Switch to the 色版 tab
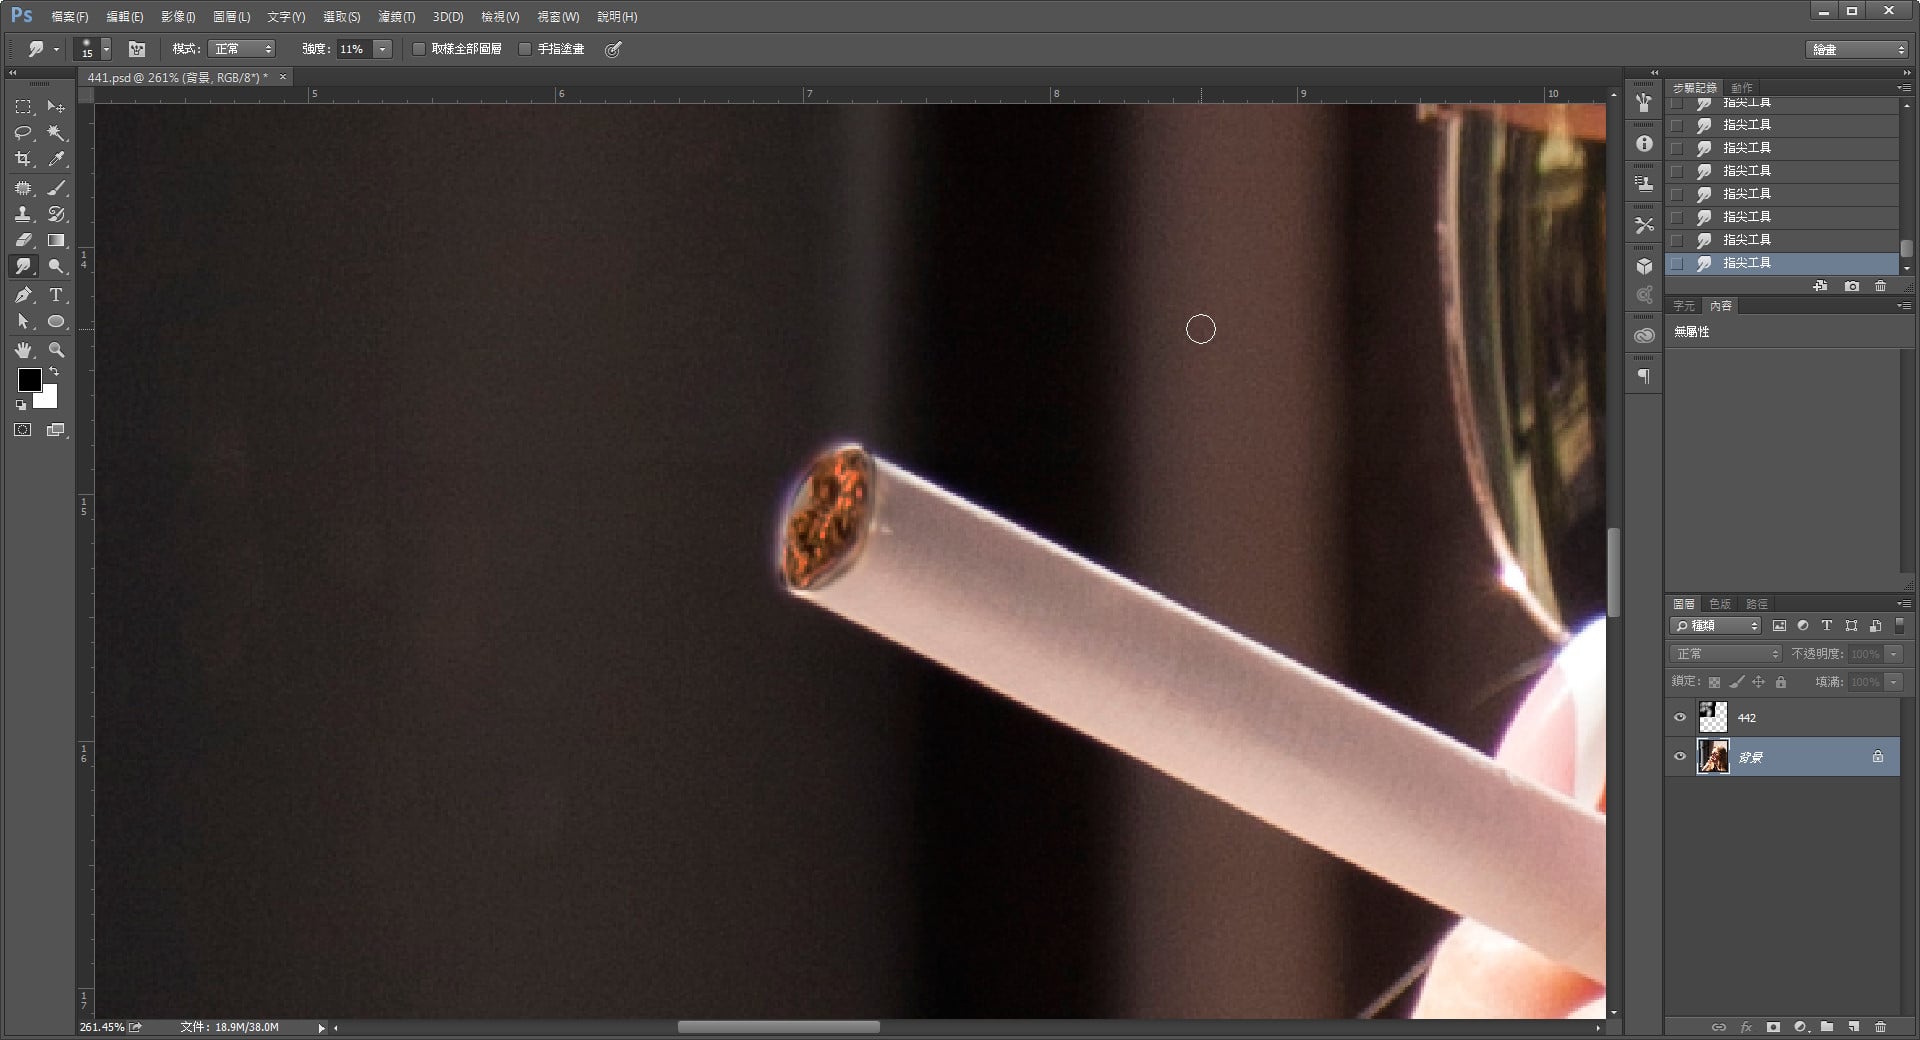The image size is (1920, 1040). [1720, 604]
